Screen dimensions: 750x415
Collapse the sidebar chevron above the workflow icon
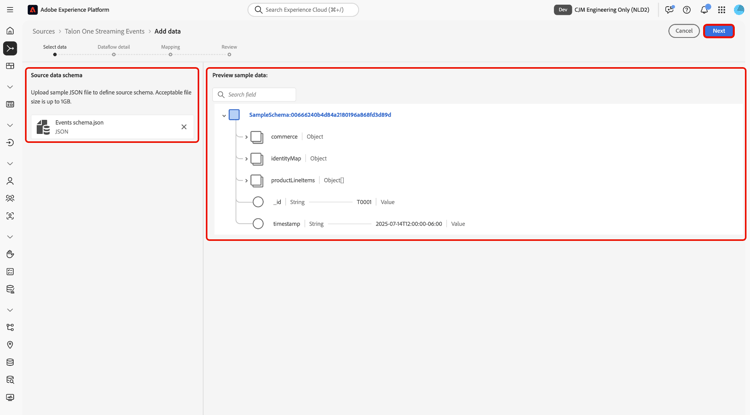click(x=10, y=310)
